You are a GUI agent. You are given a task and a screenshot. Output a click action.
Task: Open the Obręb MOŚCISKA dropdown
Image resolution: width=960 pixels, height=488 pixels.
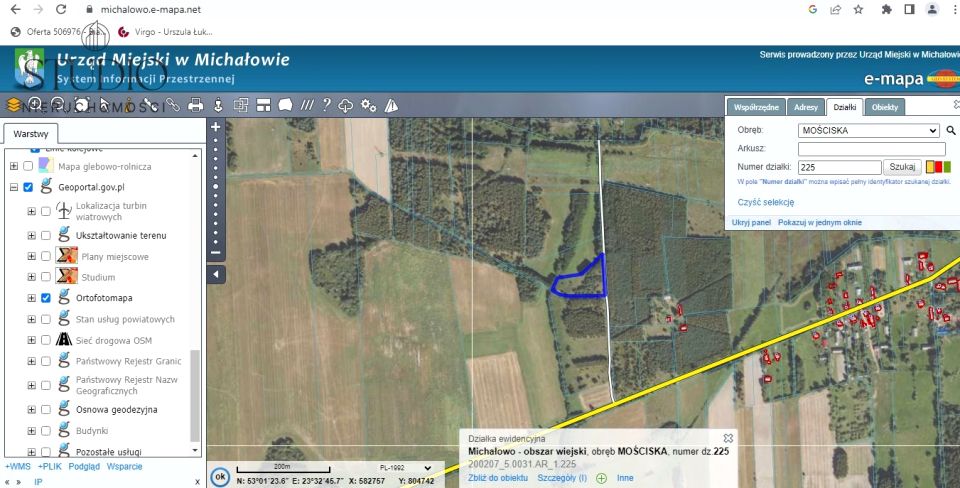(x=868, y=130)
